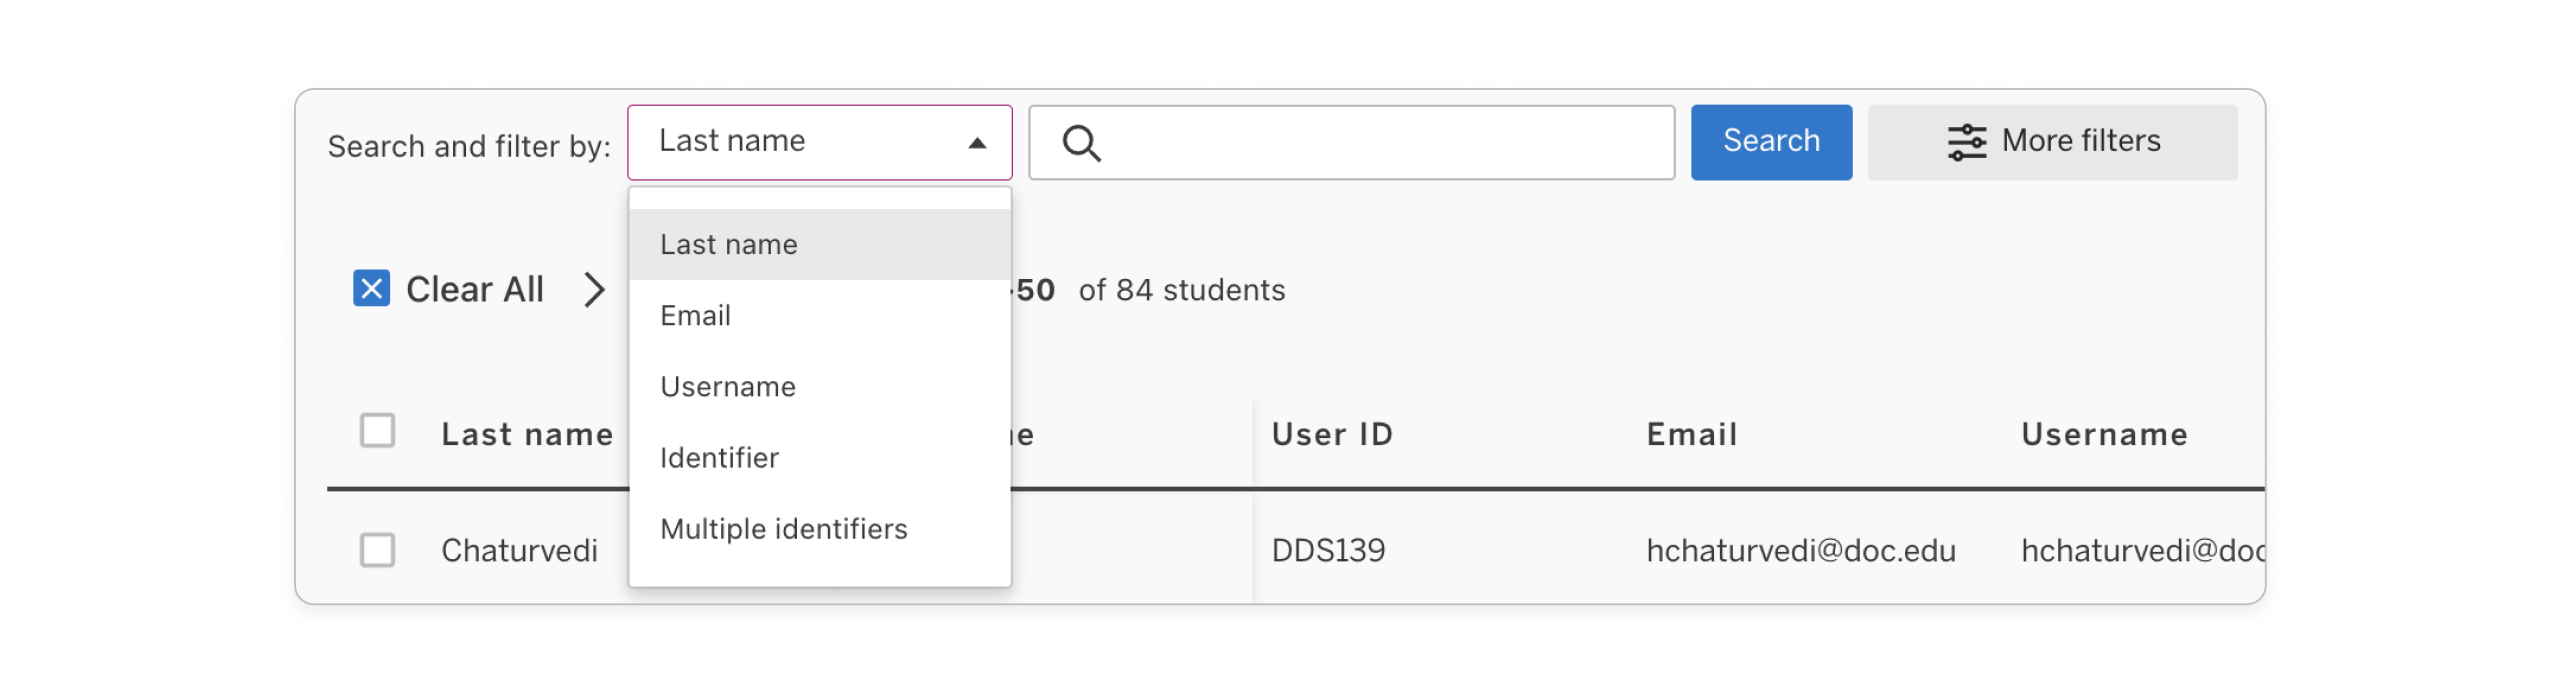Viewport: 2560px width, 694px height.
Task: Click Clear All text
Action: (x=475, y=290)
